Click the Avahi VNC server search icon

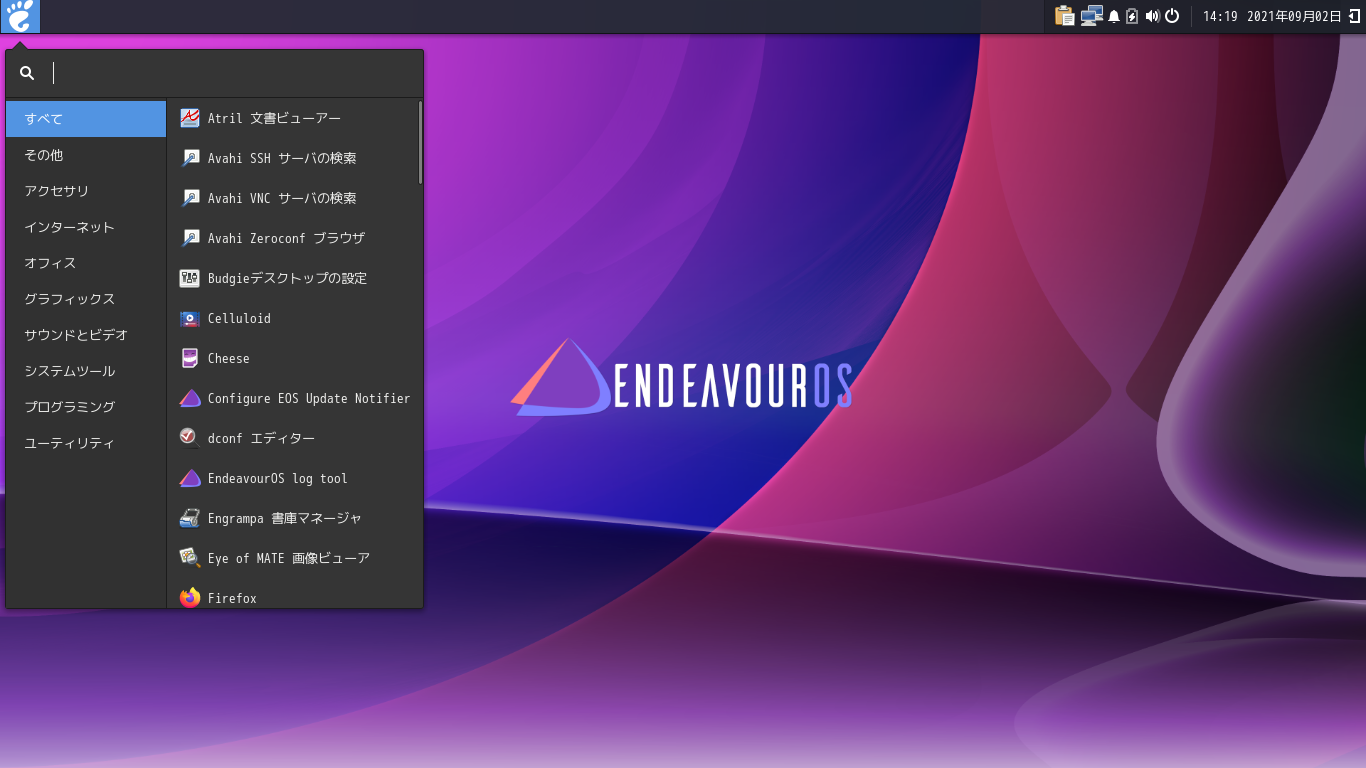[190, 198]
